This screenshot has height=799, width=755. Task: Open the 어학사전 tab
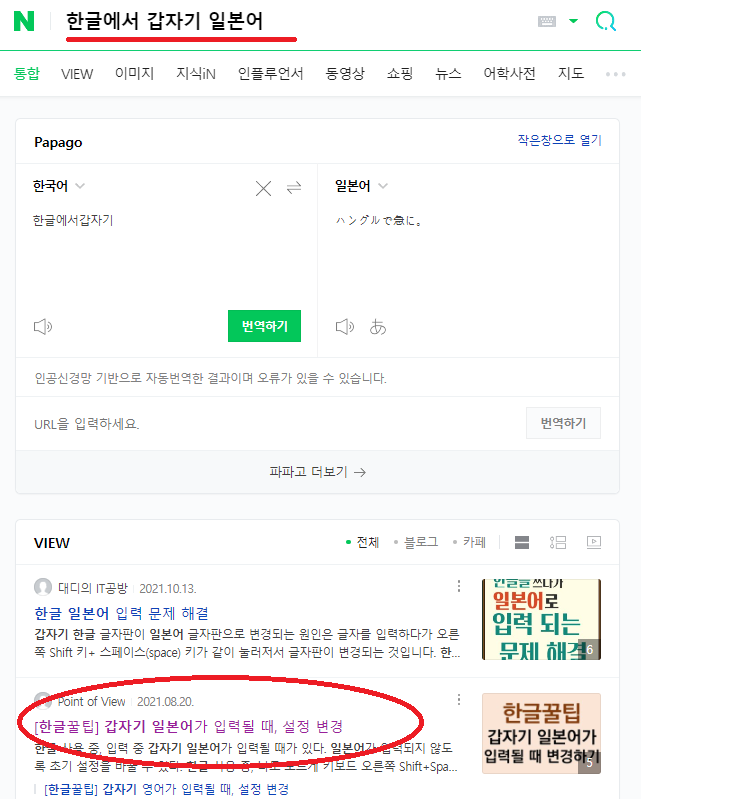tap(509, 73)
